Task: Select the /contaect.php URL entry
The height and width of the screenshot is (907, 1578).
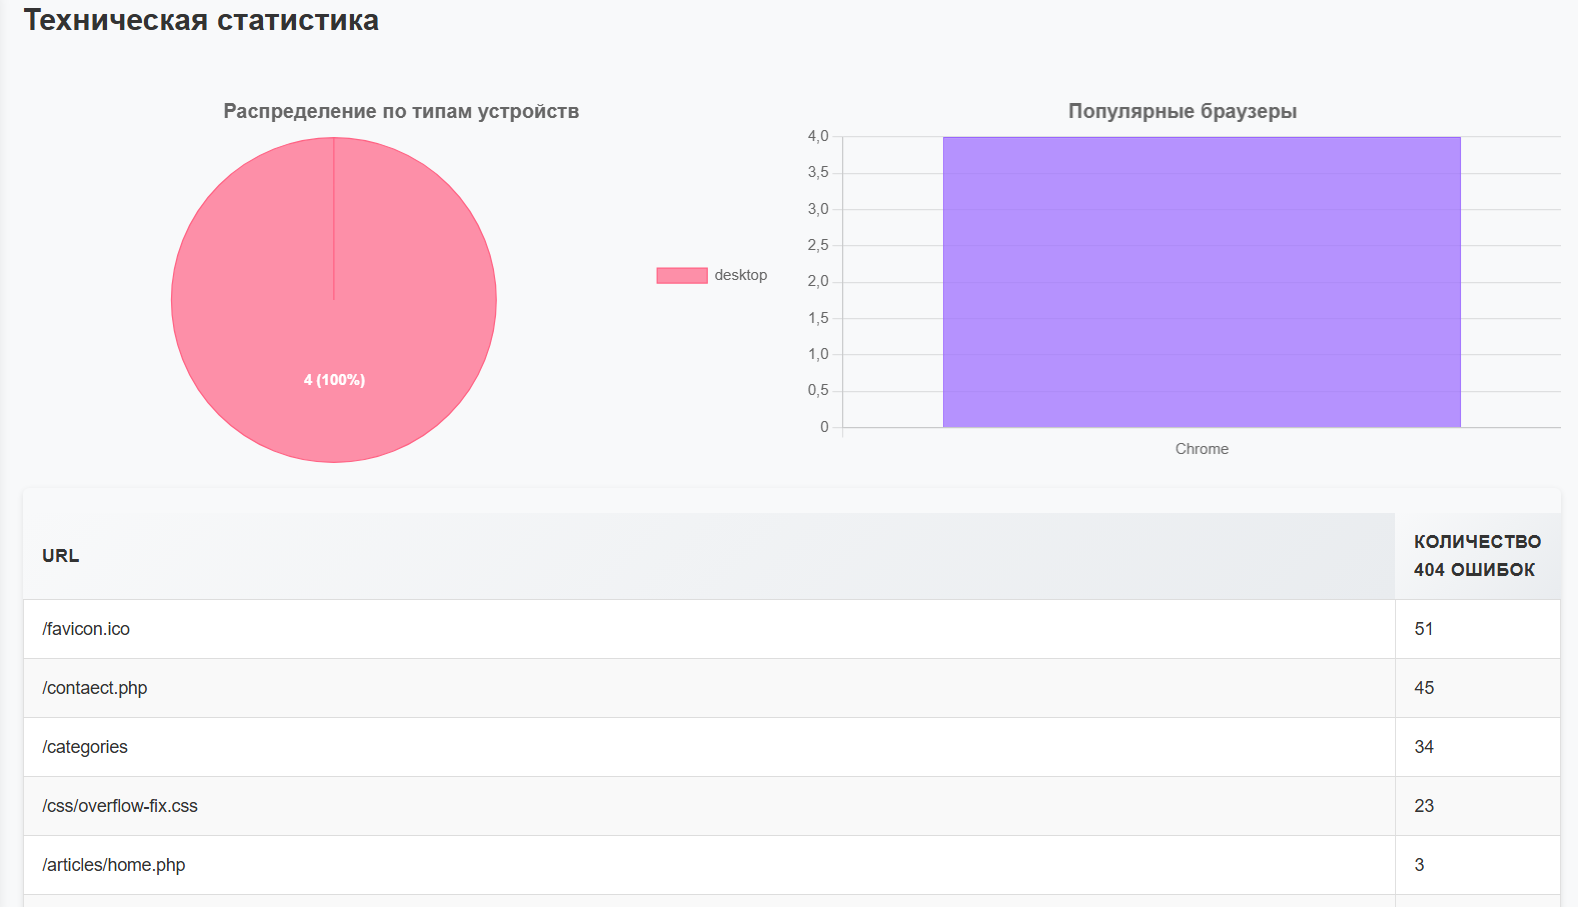Action: click(x=95, y=688)
